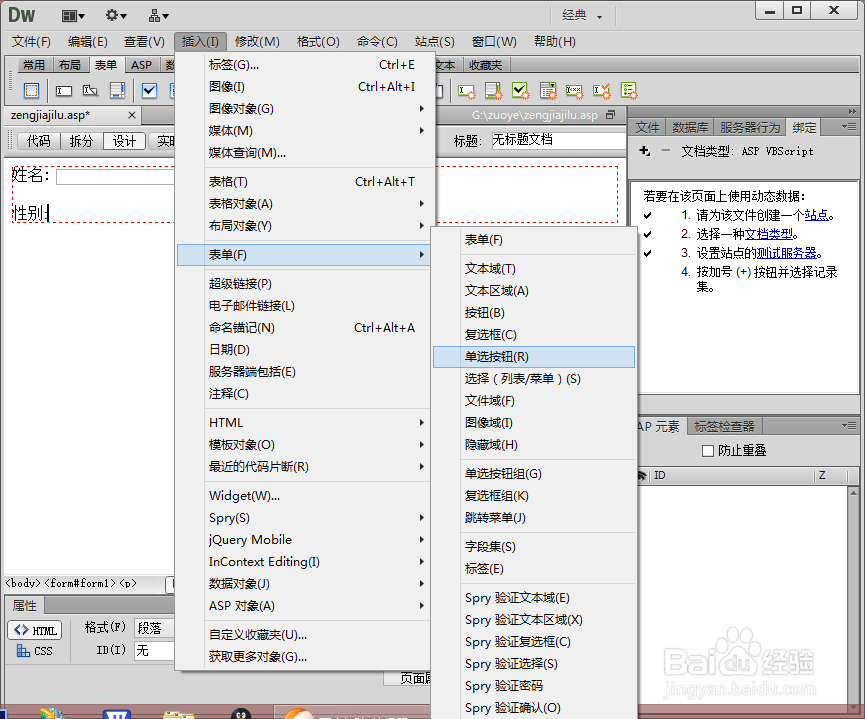Open the layout switcher icon in title bar

(73, 15)
